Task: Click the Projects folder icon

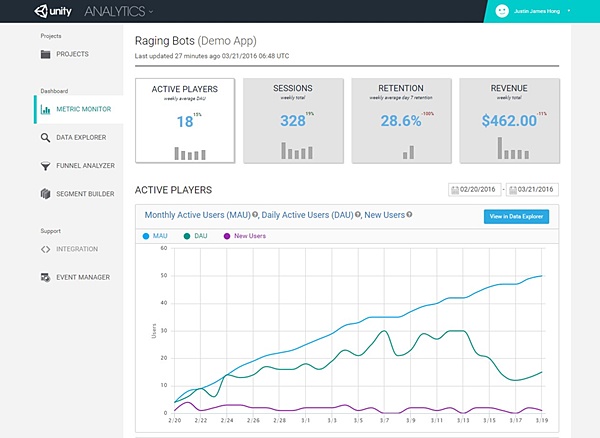Action: (x=46, y=54)
